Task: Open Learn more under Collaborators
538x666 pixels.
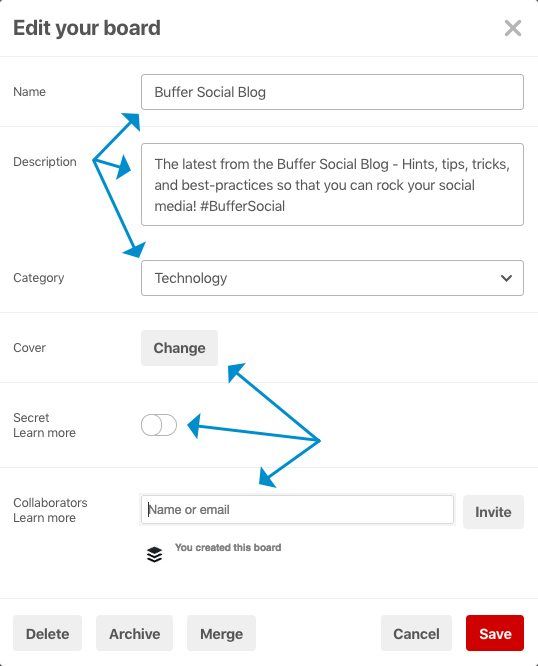Action: (x=45, y=518)
